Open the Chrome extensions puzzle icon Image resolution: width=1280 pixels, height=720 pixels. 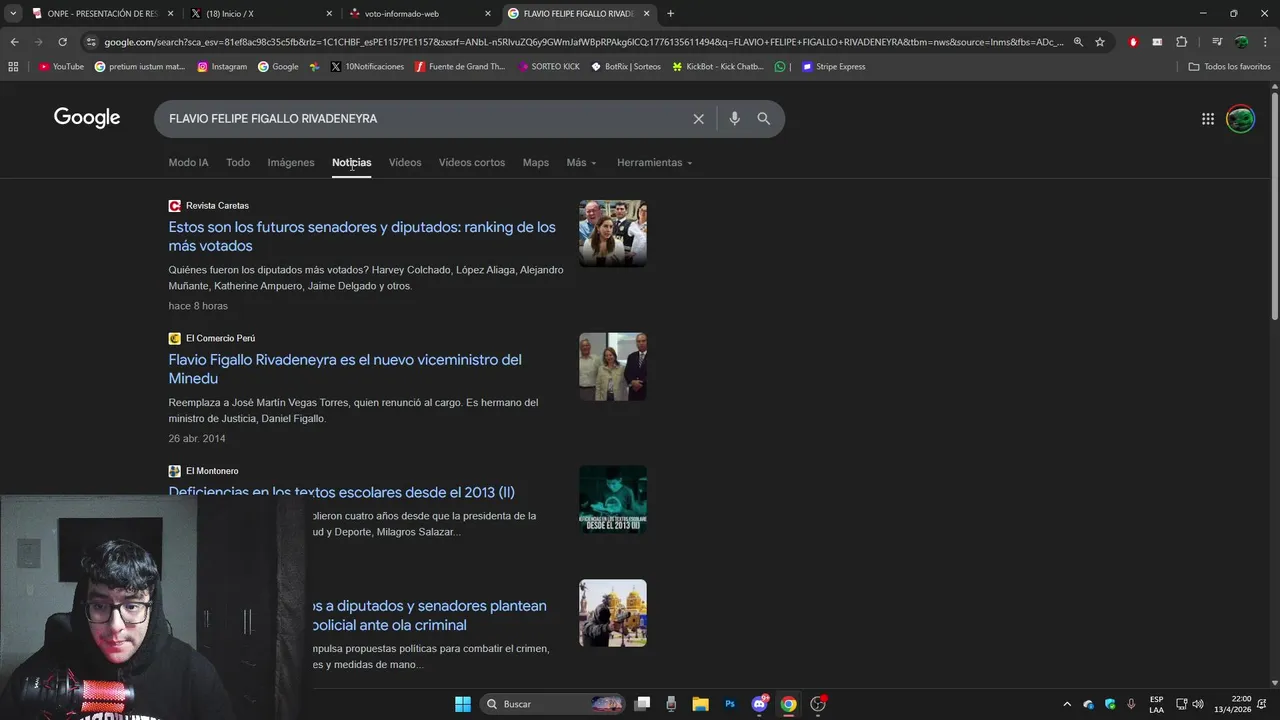point(1181,42)
